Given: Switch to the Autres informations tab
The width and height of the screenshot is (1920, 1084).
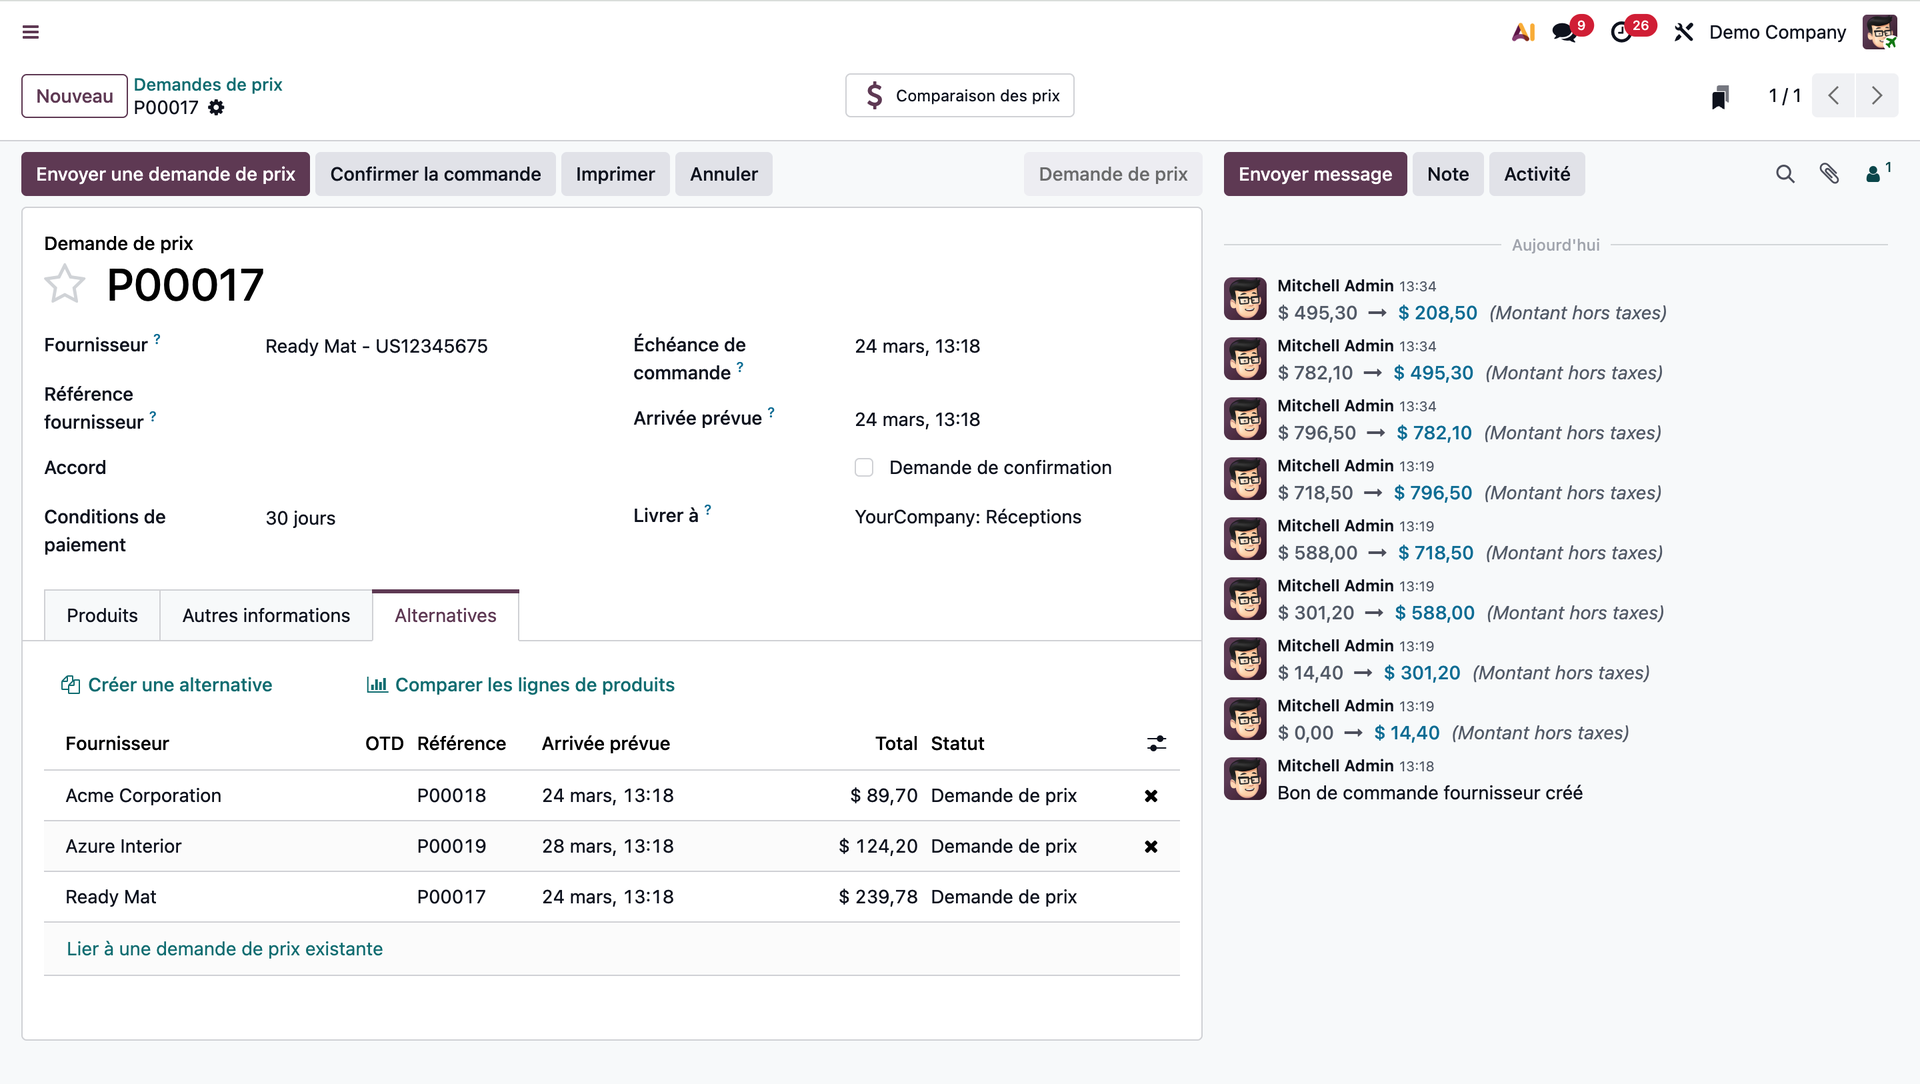Looking at the screenshot, I should tap(266, 615).
